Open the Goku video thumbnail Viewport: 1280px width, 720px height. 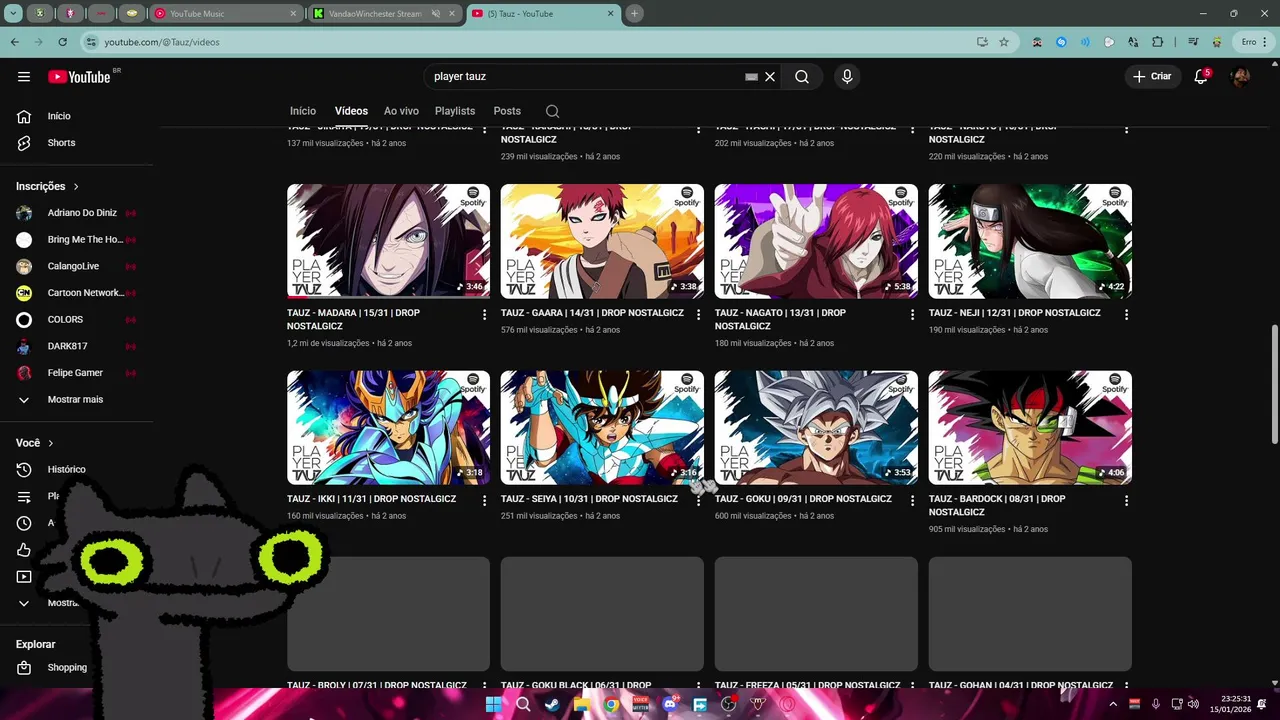(816, 428)
